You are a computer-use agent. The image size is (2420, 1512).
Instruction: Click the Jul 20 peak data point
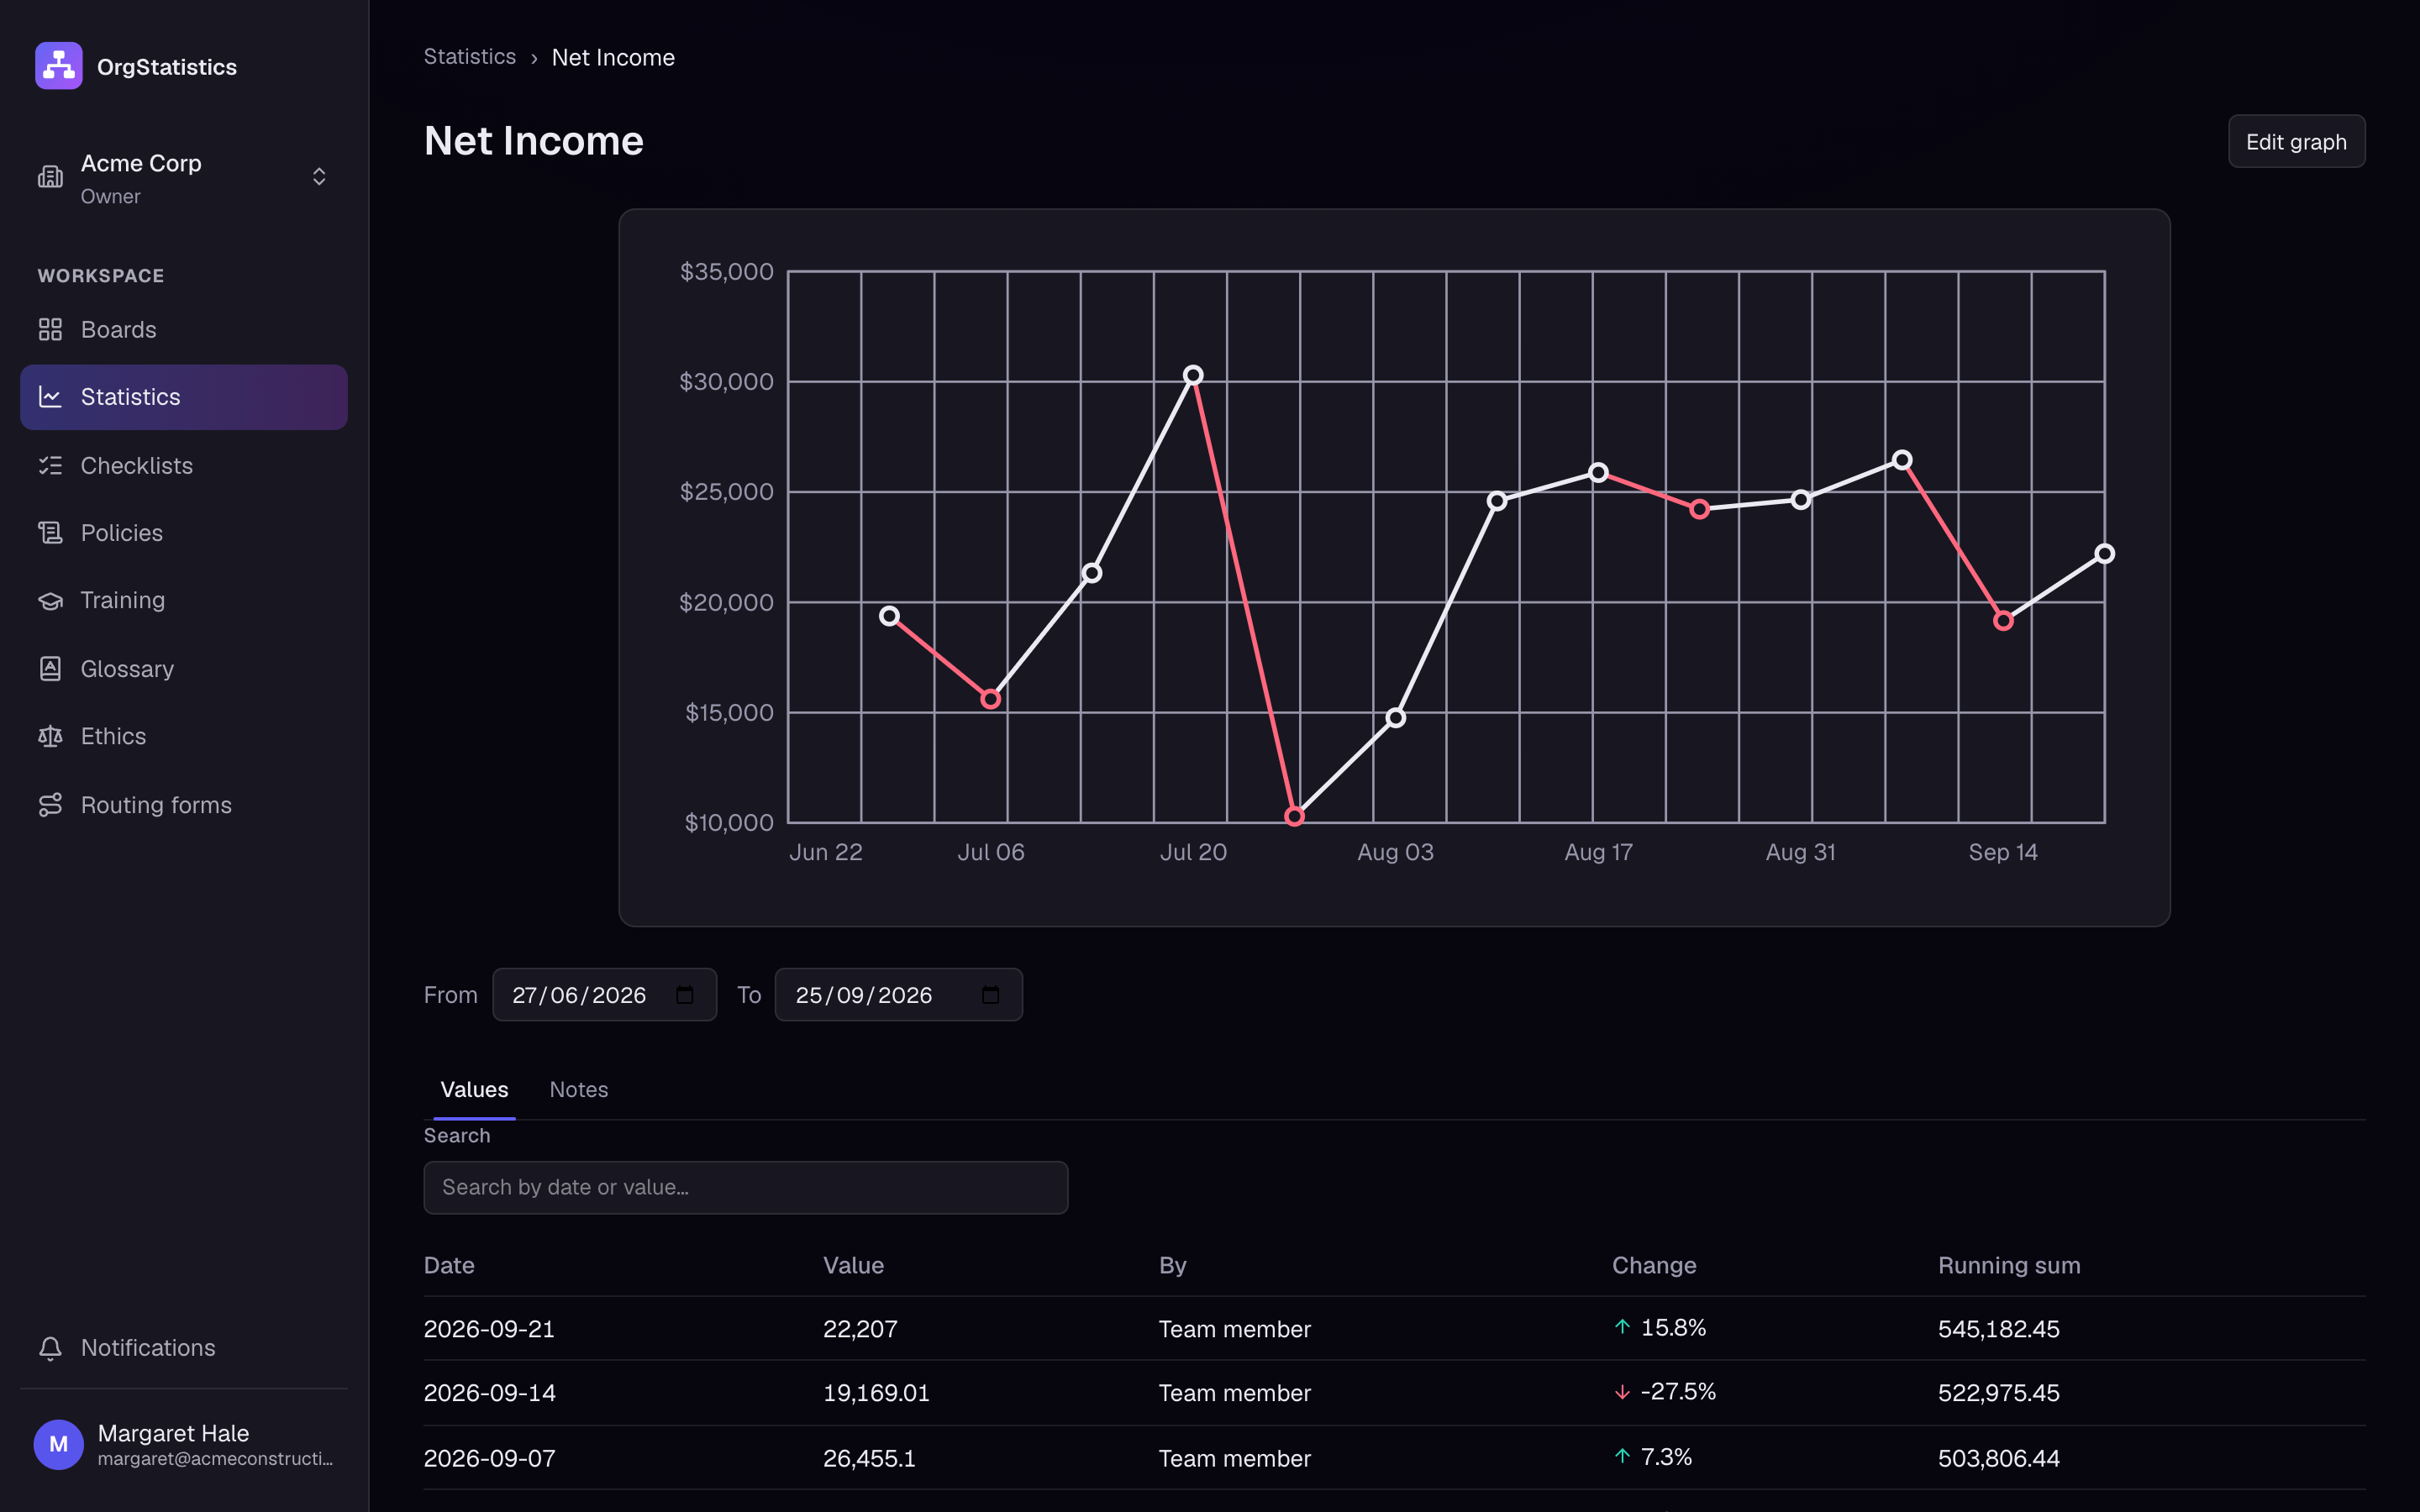(1193, 375)
